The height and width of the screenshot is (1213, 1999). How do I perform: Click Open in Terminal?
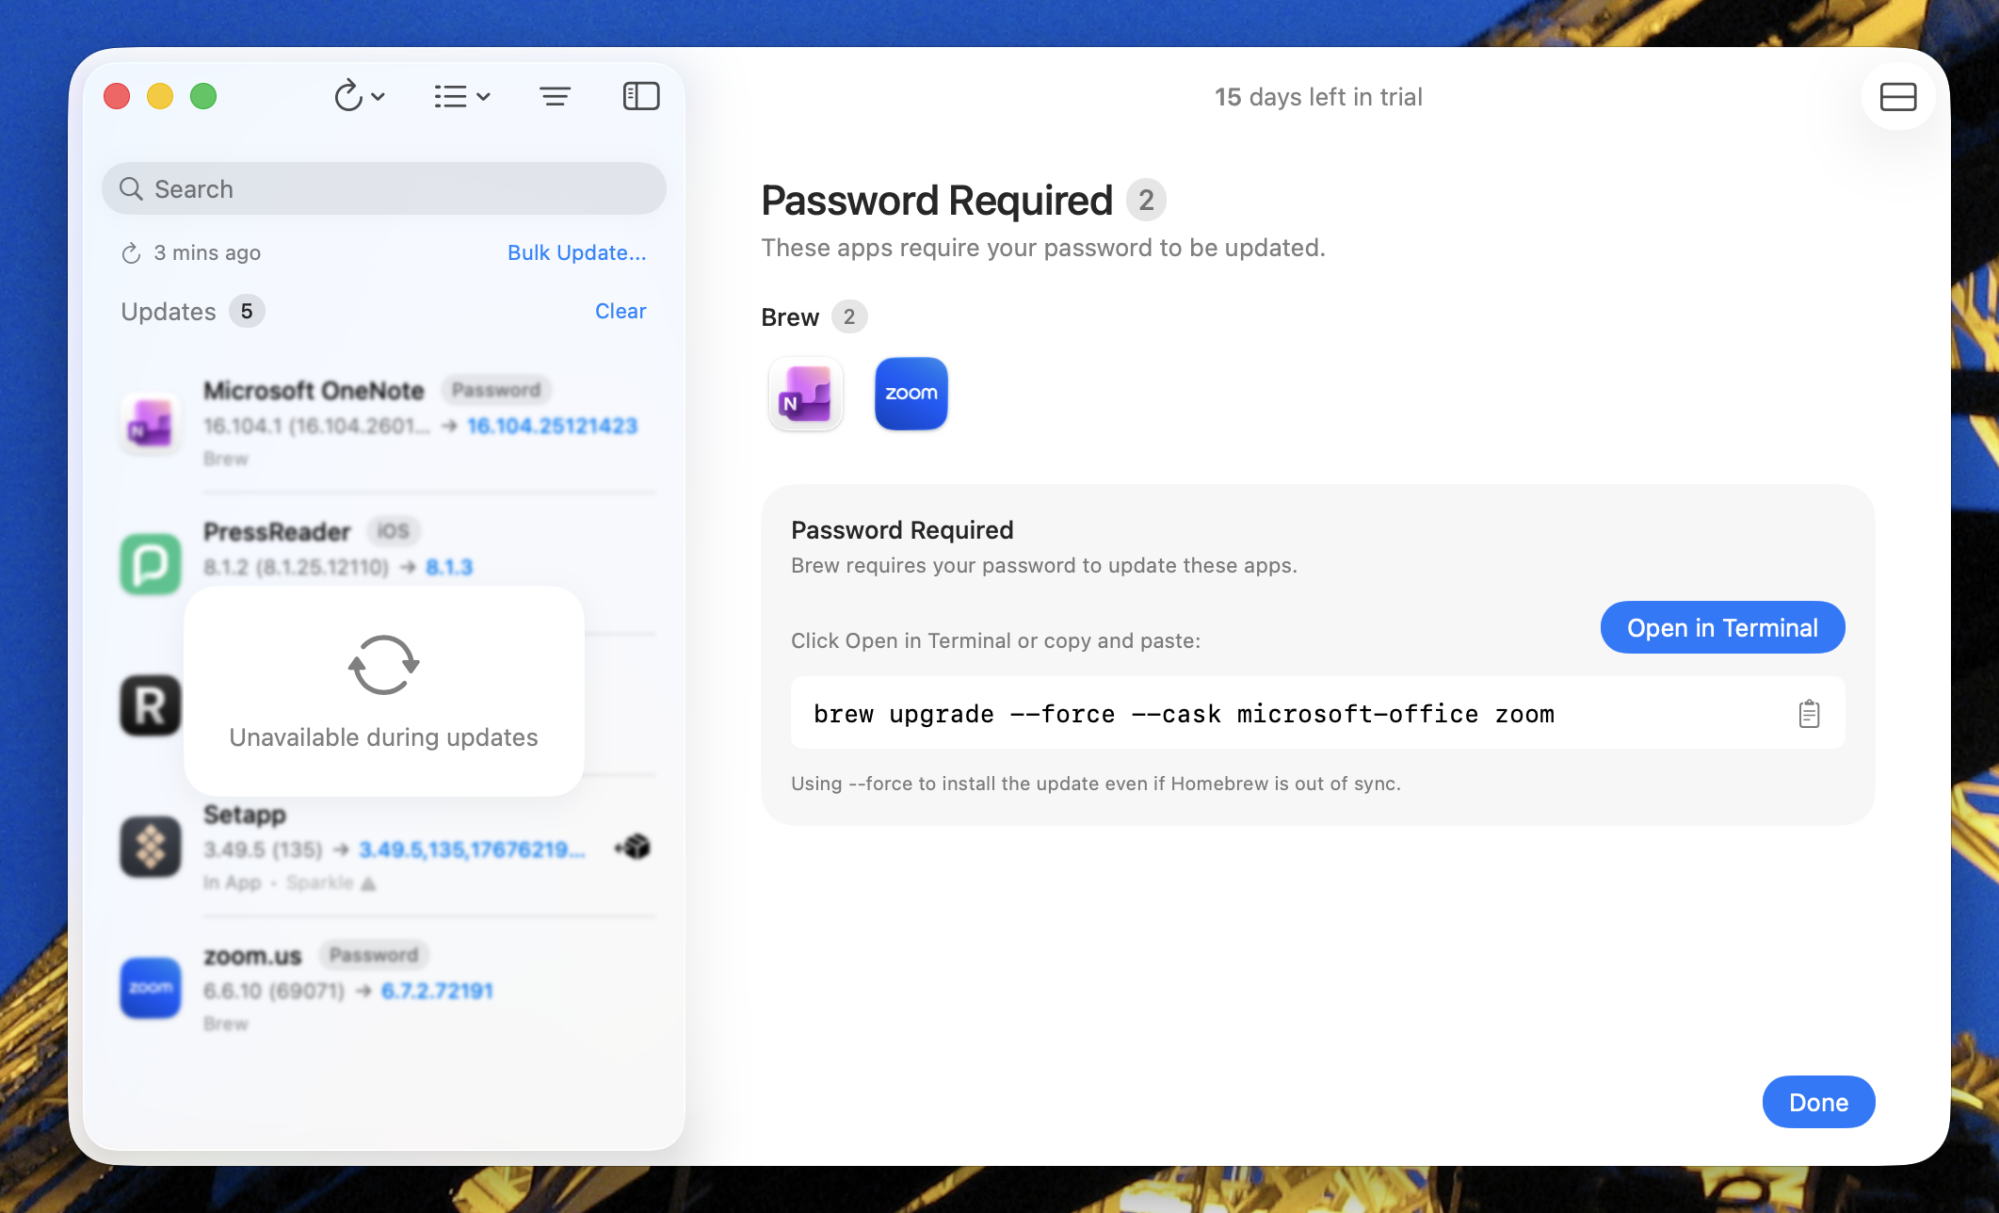pyautogui.click(x=1722, y=627)
